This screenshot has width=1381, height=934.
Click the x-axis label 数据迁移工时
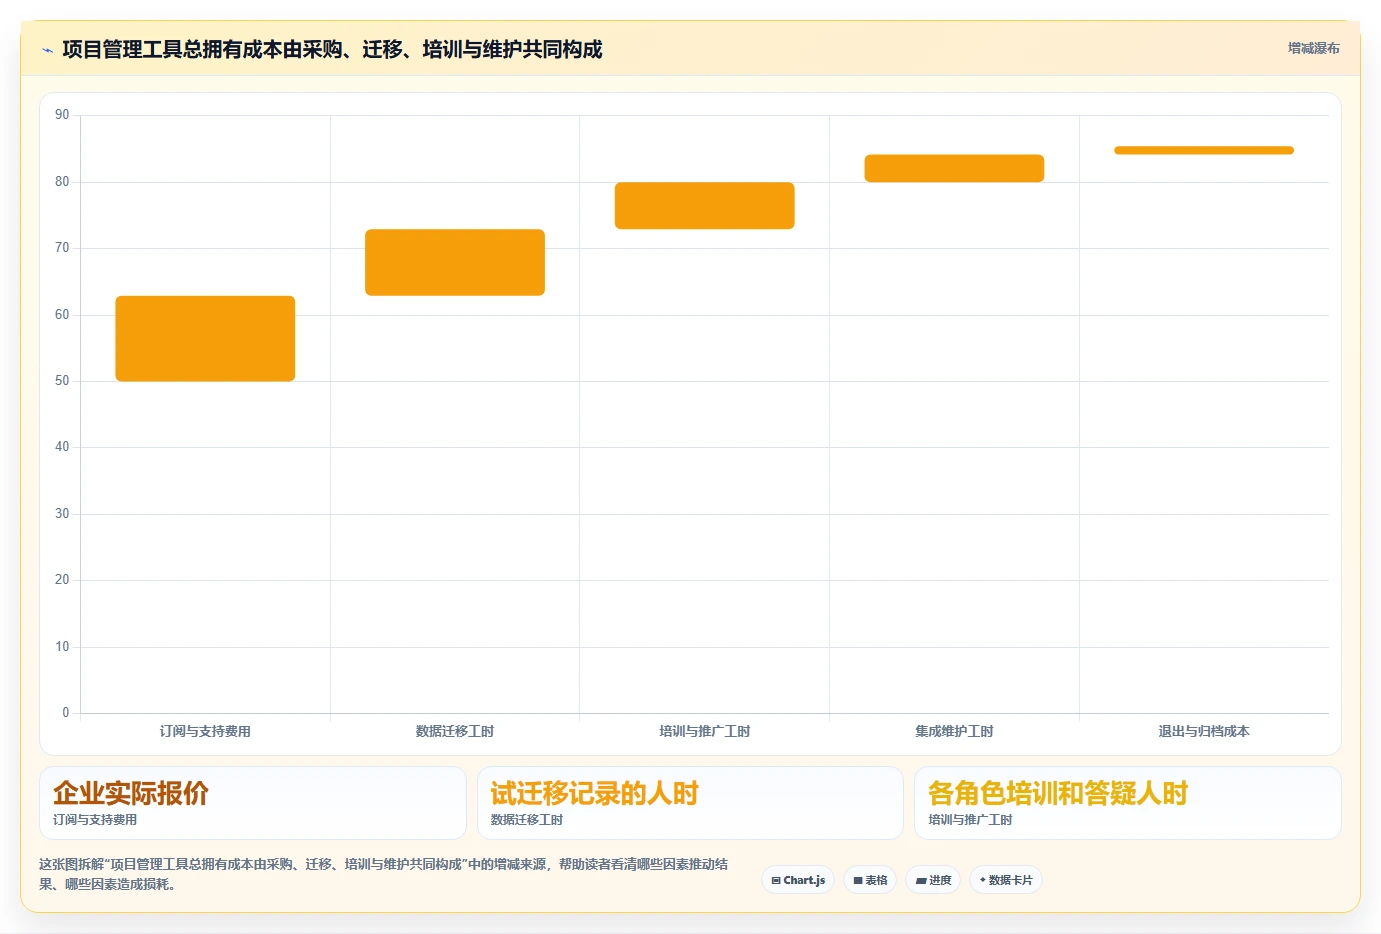coord(455,731)
